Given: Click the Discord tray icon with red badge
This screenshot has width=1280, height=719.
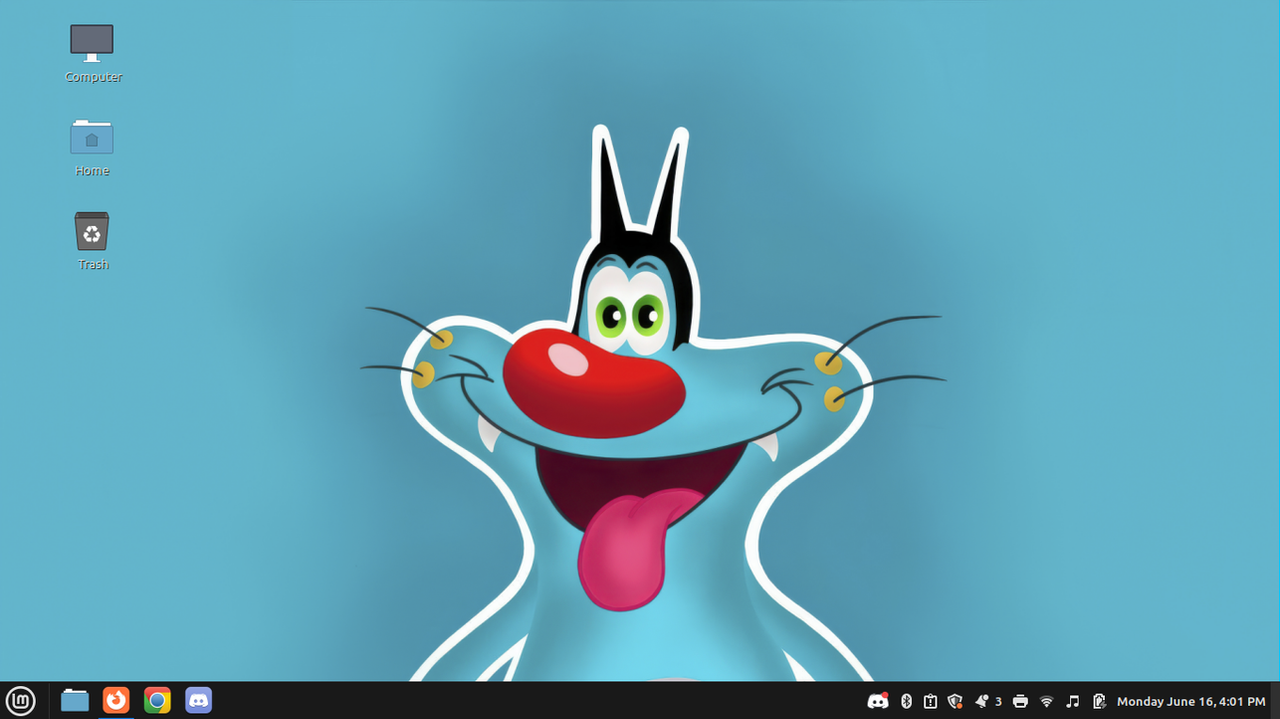Looking at the screenshot, I should [878, 701].
